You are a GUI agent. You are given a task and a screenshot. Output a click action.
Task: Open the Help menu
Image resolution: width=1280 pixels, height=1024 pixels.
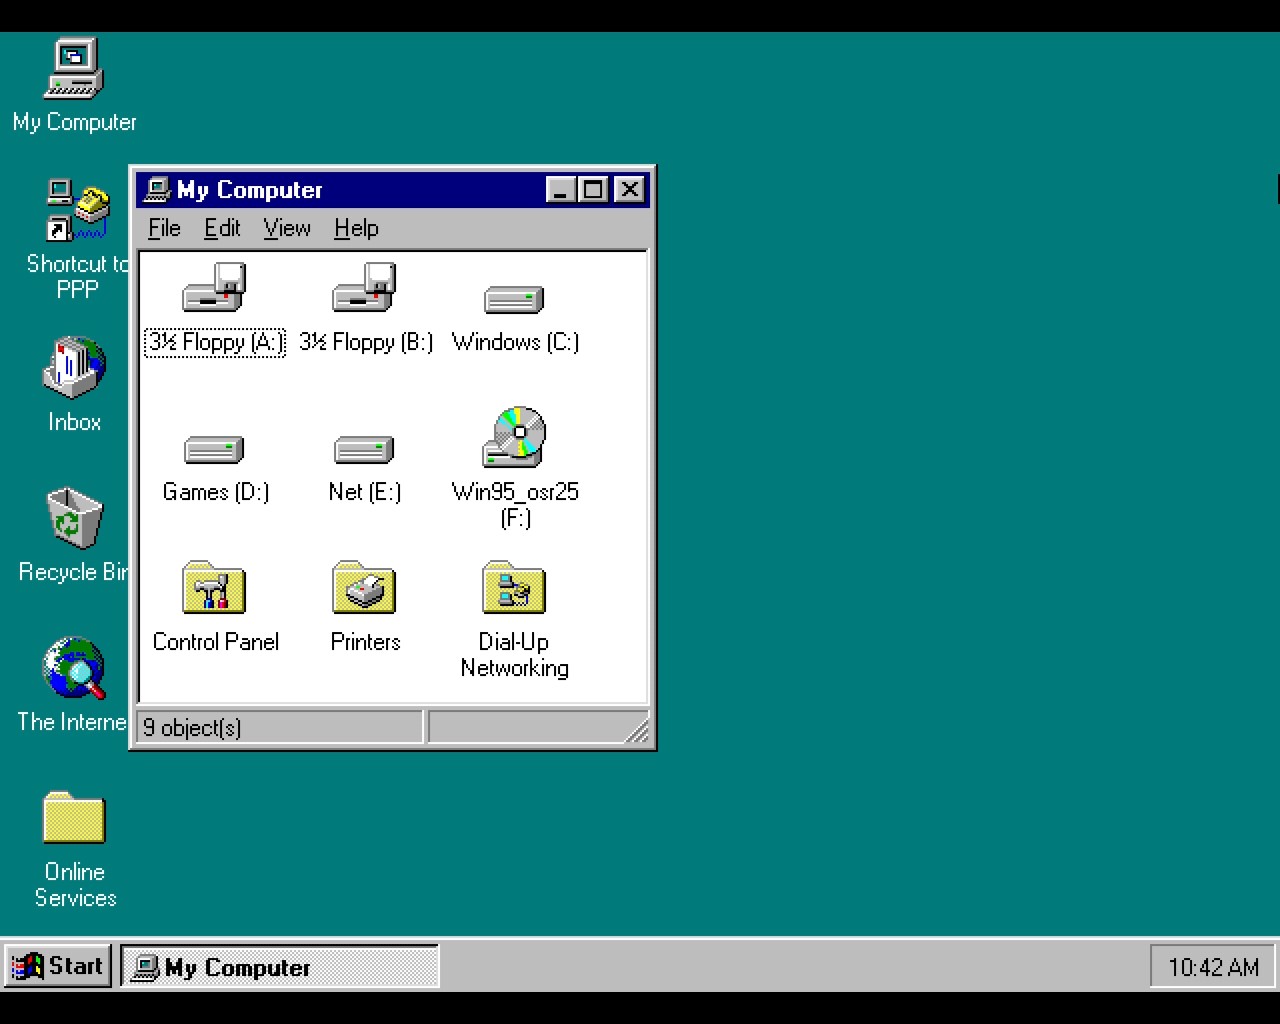point(356,228)
